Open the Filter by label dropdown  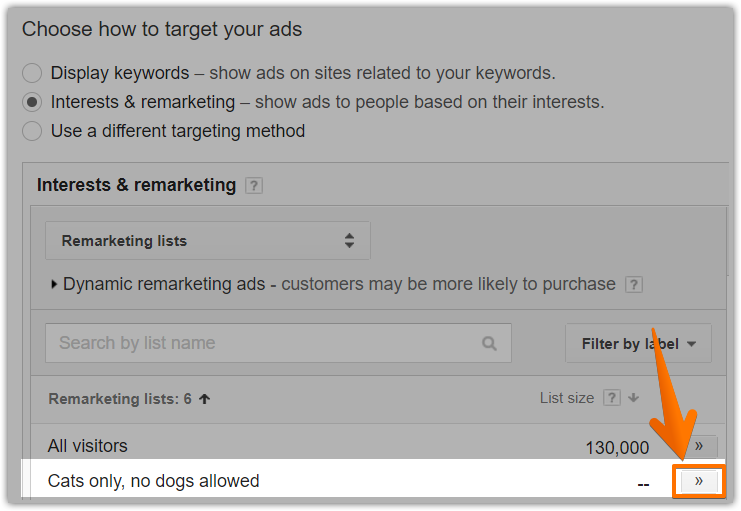point(638,344)
